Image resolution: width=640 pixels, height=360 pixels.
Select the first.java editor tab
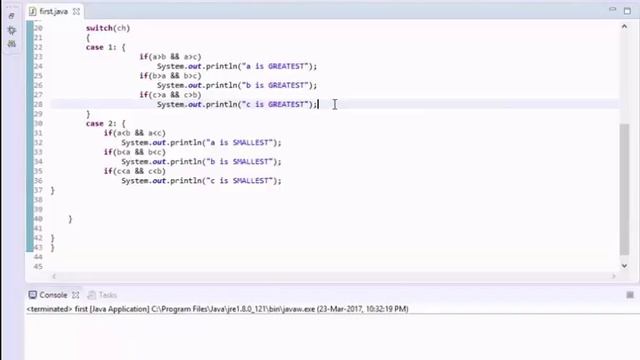53,11
